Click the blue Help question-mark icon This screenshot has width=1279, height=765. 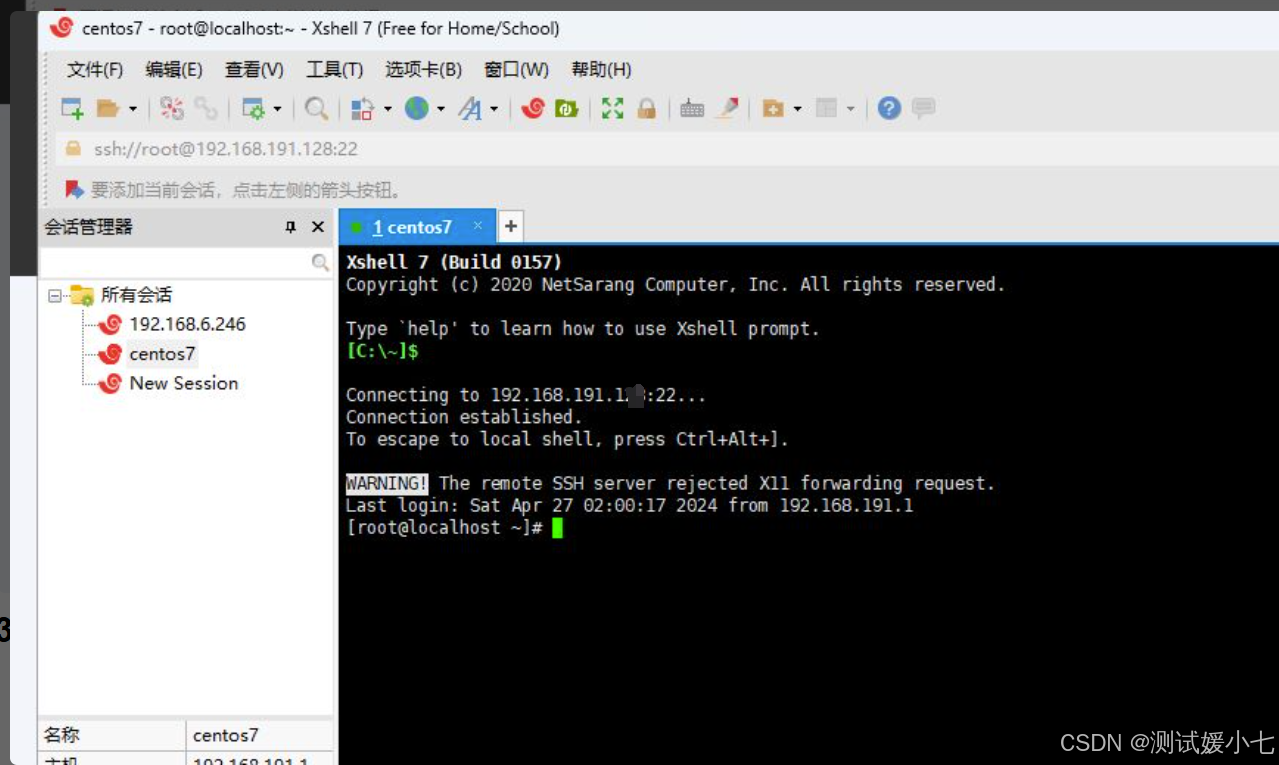889,109
